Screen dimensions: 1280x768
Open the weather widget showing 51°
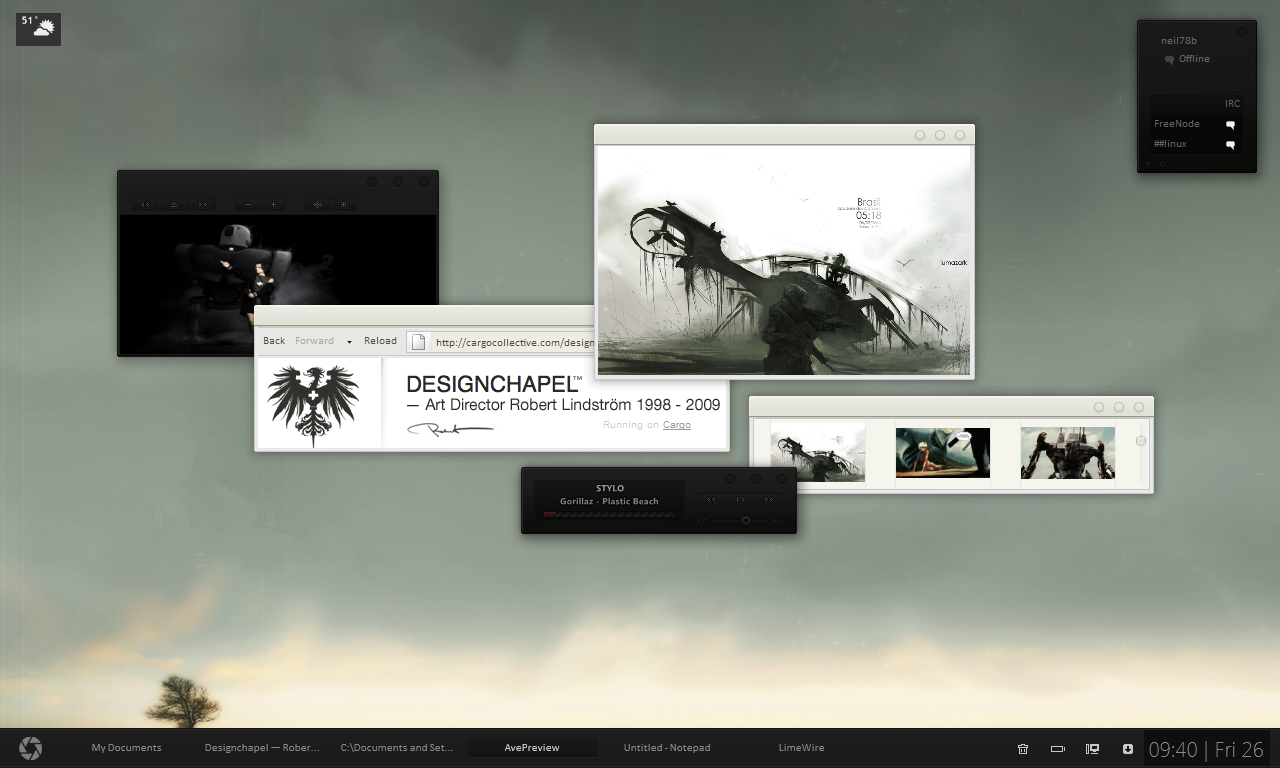pos(38,29)
